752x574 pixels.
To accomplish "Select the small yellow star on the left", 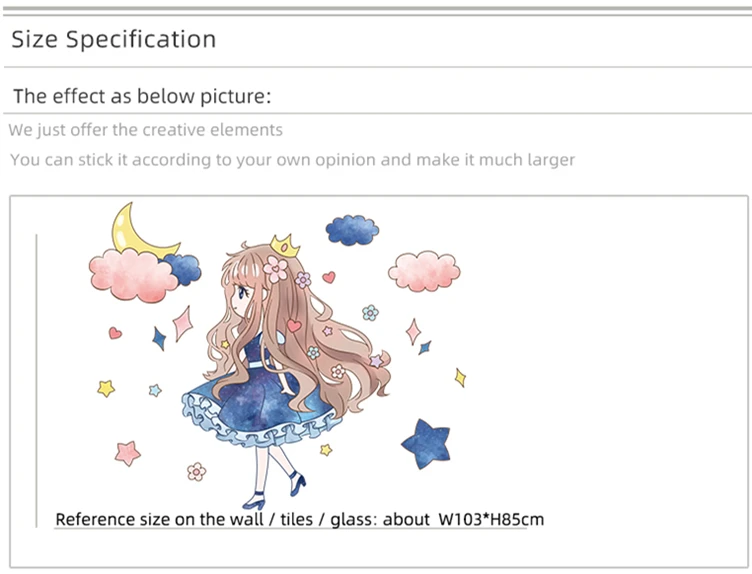I will pyautogui.click(x=106, y=388).
